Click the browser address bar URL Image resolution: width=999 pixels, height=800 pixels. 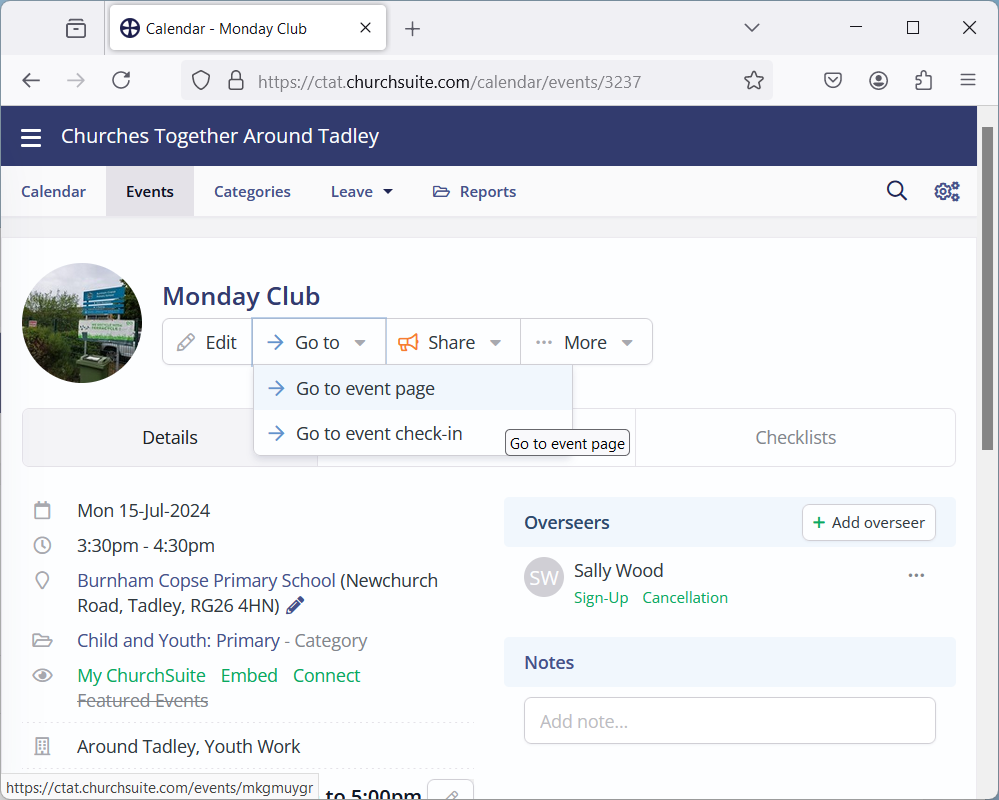coord(449,82)
